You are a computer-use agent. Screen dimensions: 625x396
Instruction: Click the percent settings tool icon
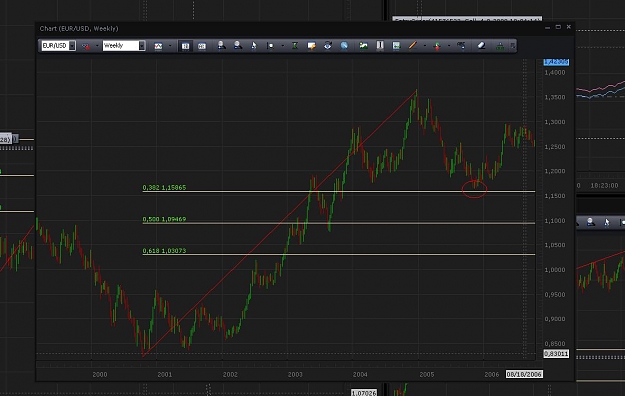(x=461, y=46)
